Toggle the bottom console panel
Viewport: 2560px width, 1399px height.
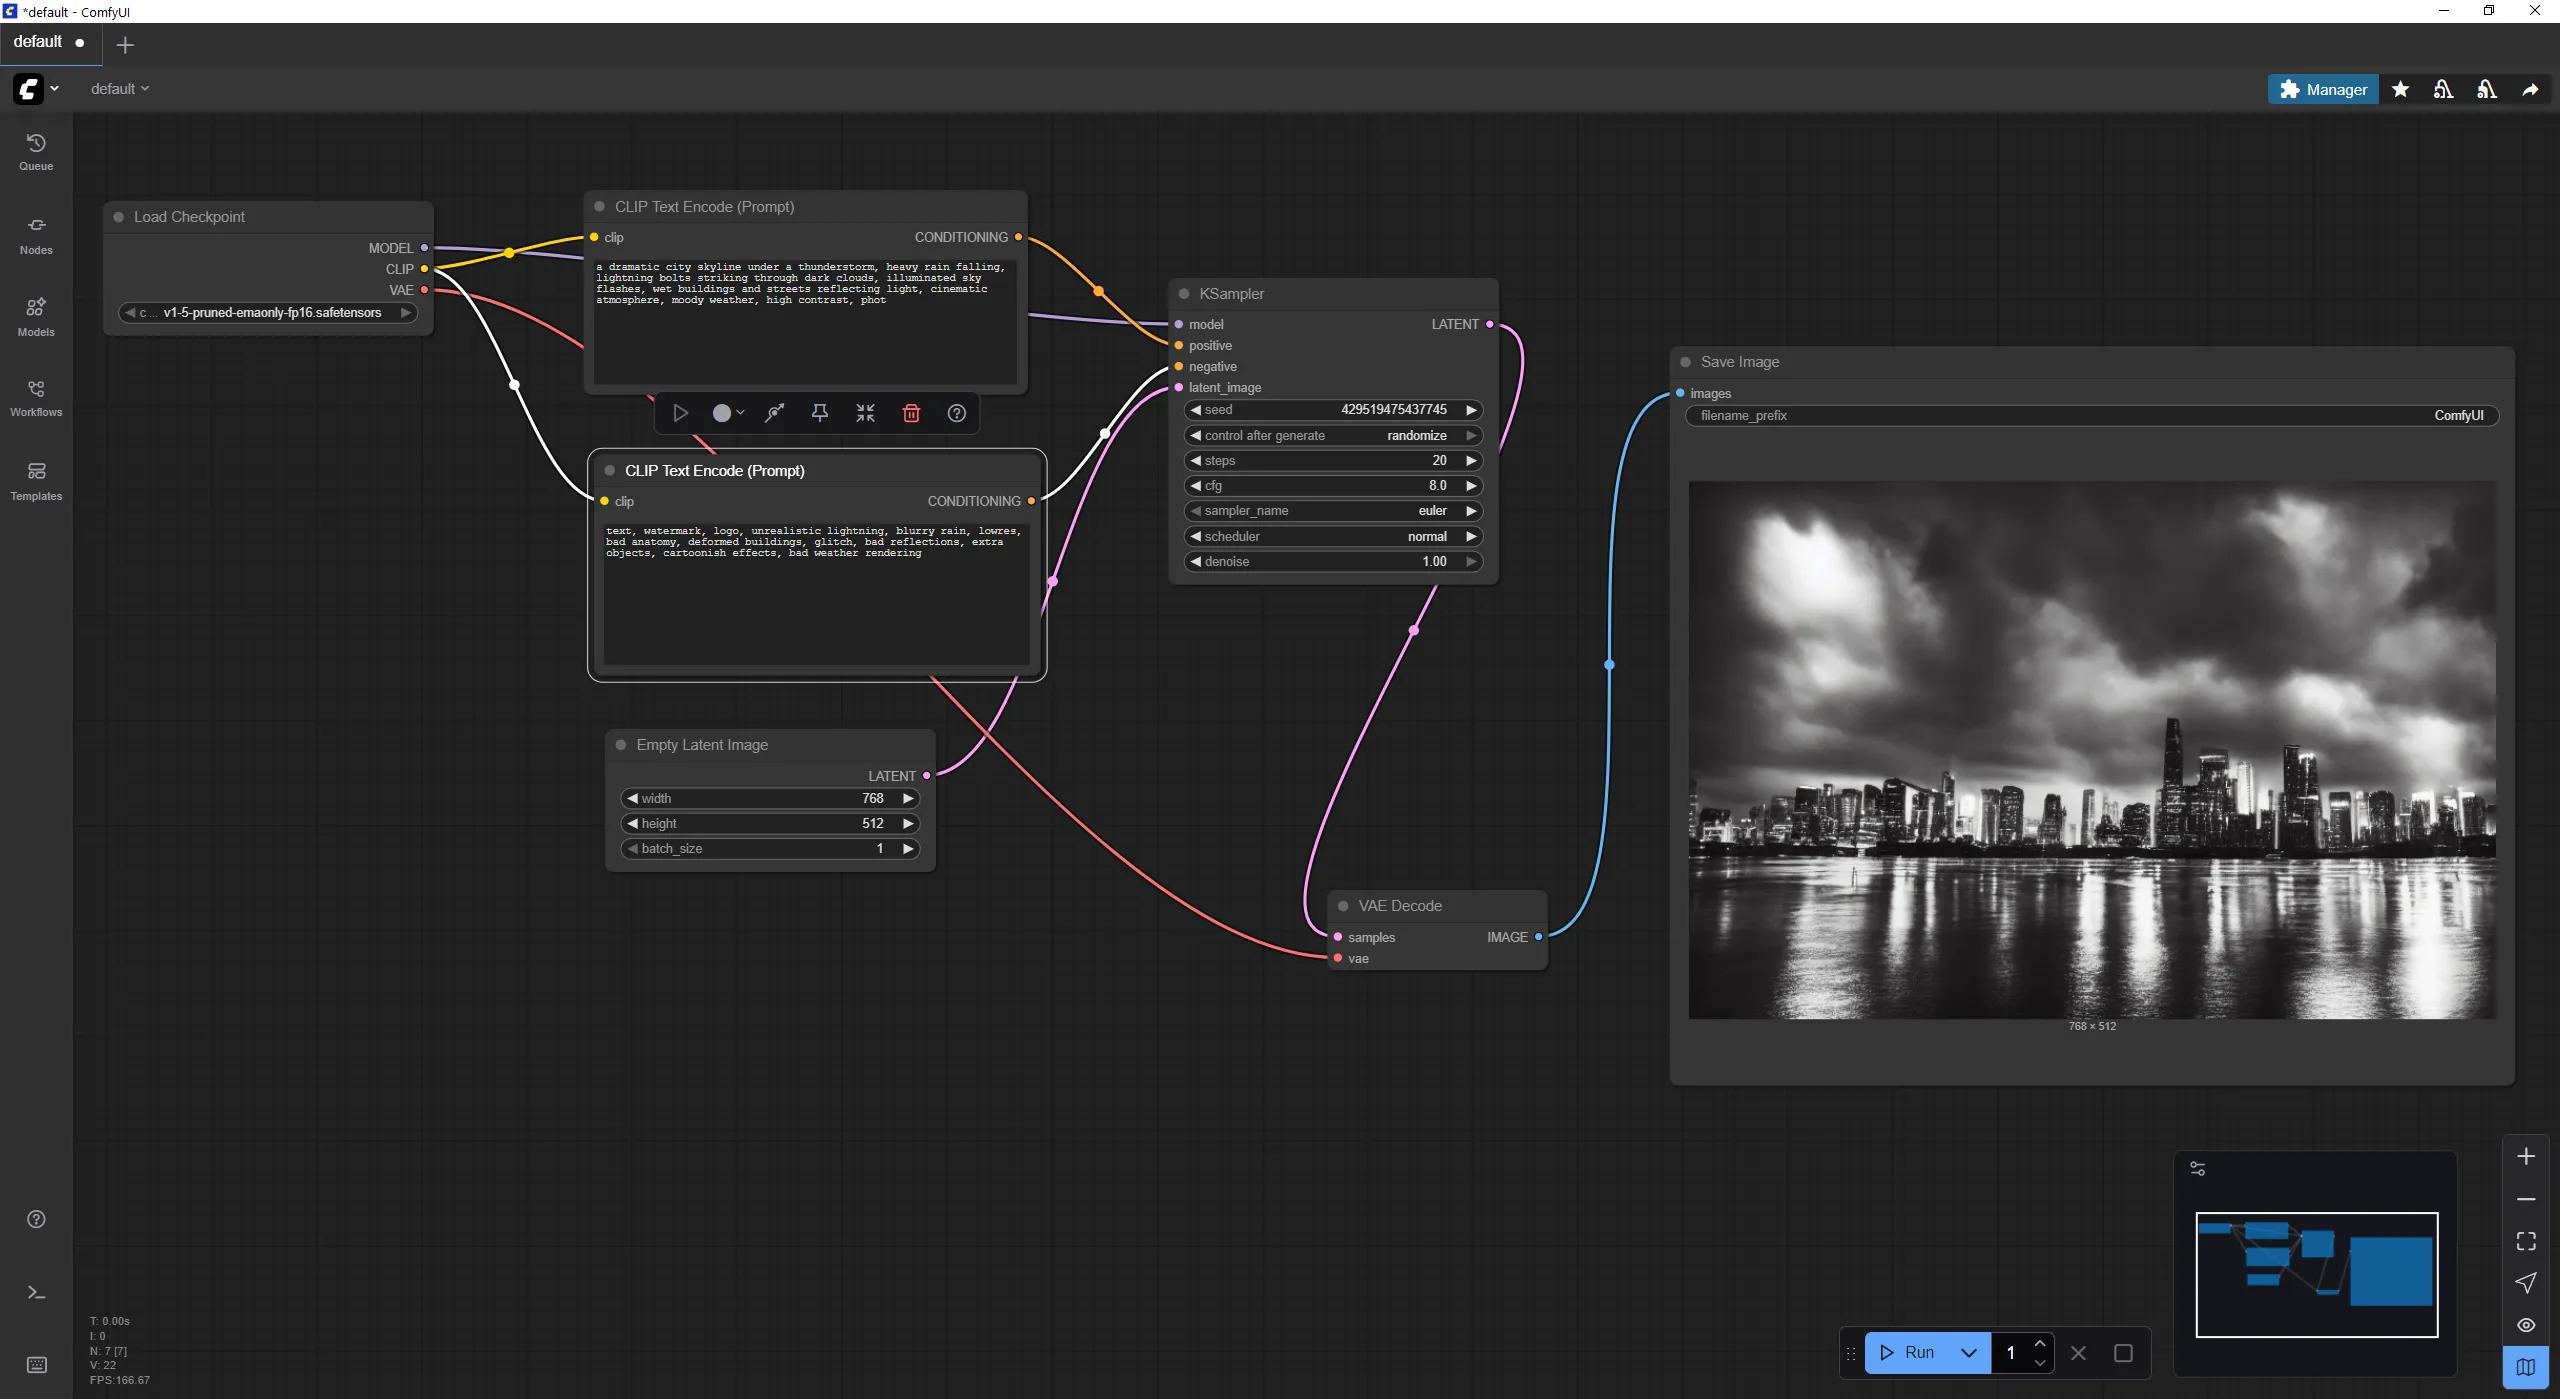[36, 1293]
